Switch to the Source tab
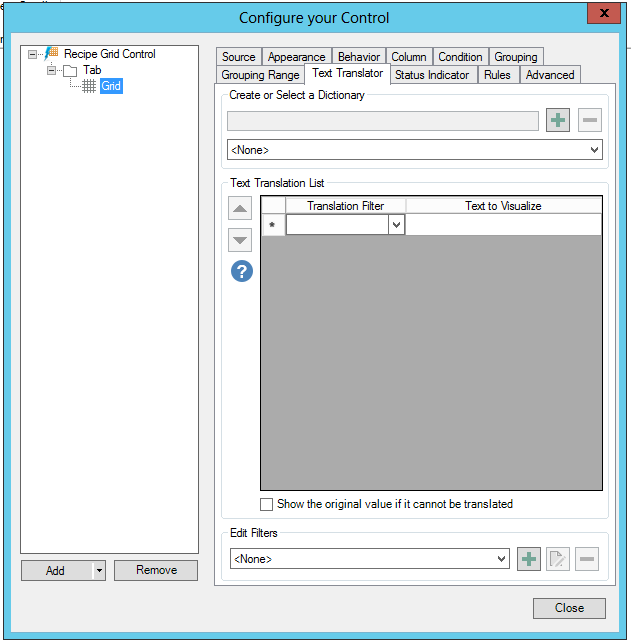Screen dimensions: 631x642 tap(239, 57)
